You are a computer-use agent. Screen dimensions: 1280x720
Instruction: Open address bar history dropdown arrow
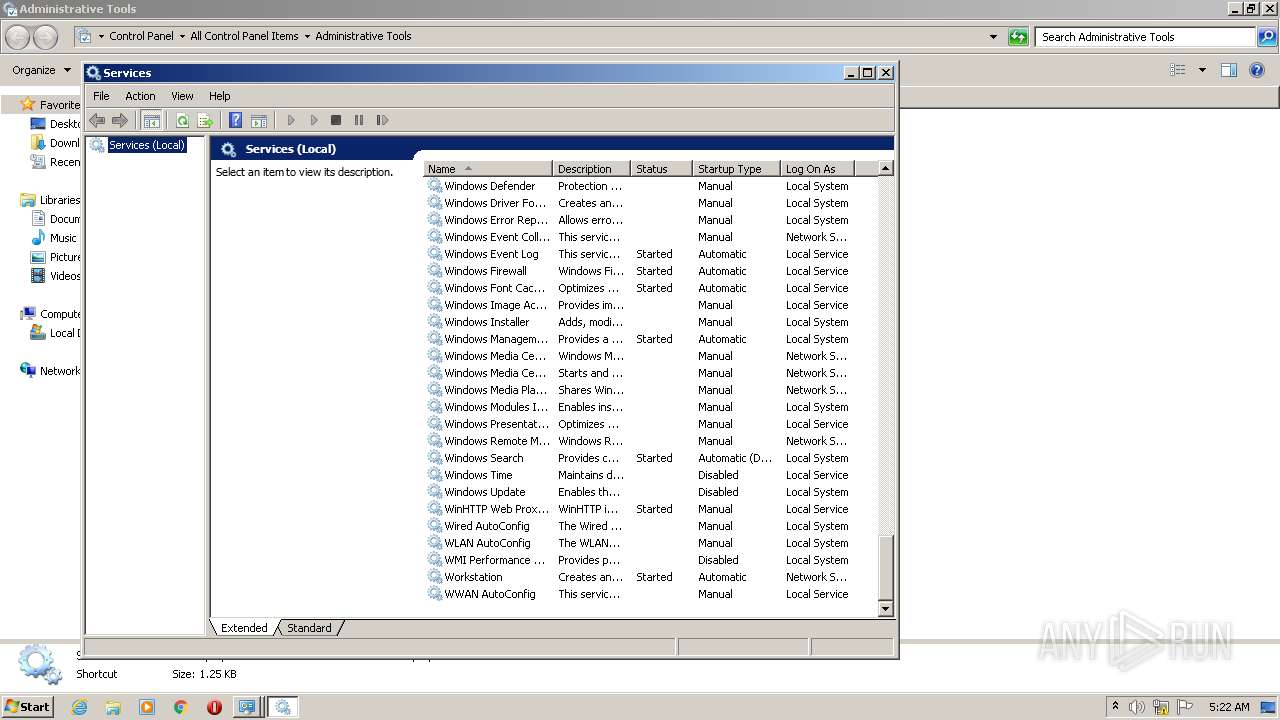[x=993, y=37]
